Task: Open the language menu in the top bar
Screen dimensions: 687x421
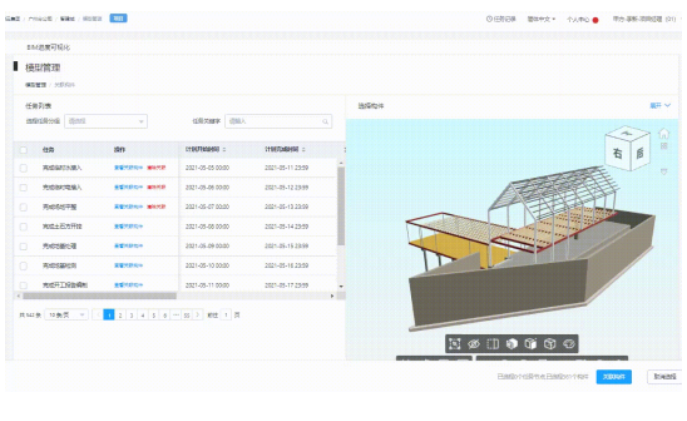Action: tap(540, 19)
